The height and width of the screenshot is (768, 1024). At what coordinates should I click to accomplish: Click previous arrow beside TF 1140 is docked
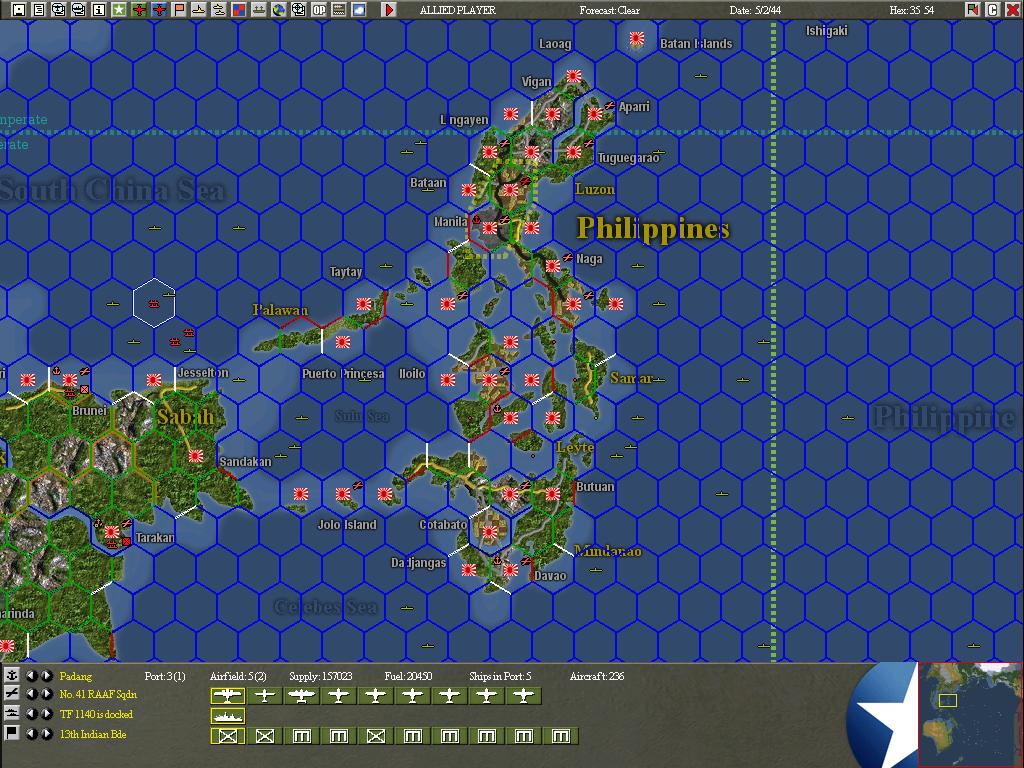[x=31, y=714]
